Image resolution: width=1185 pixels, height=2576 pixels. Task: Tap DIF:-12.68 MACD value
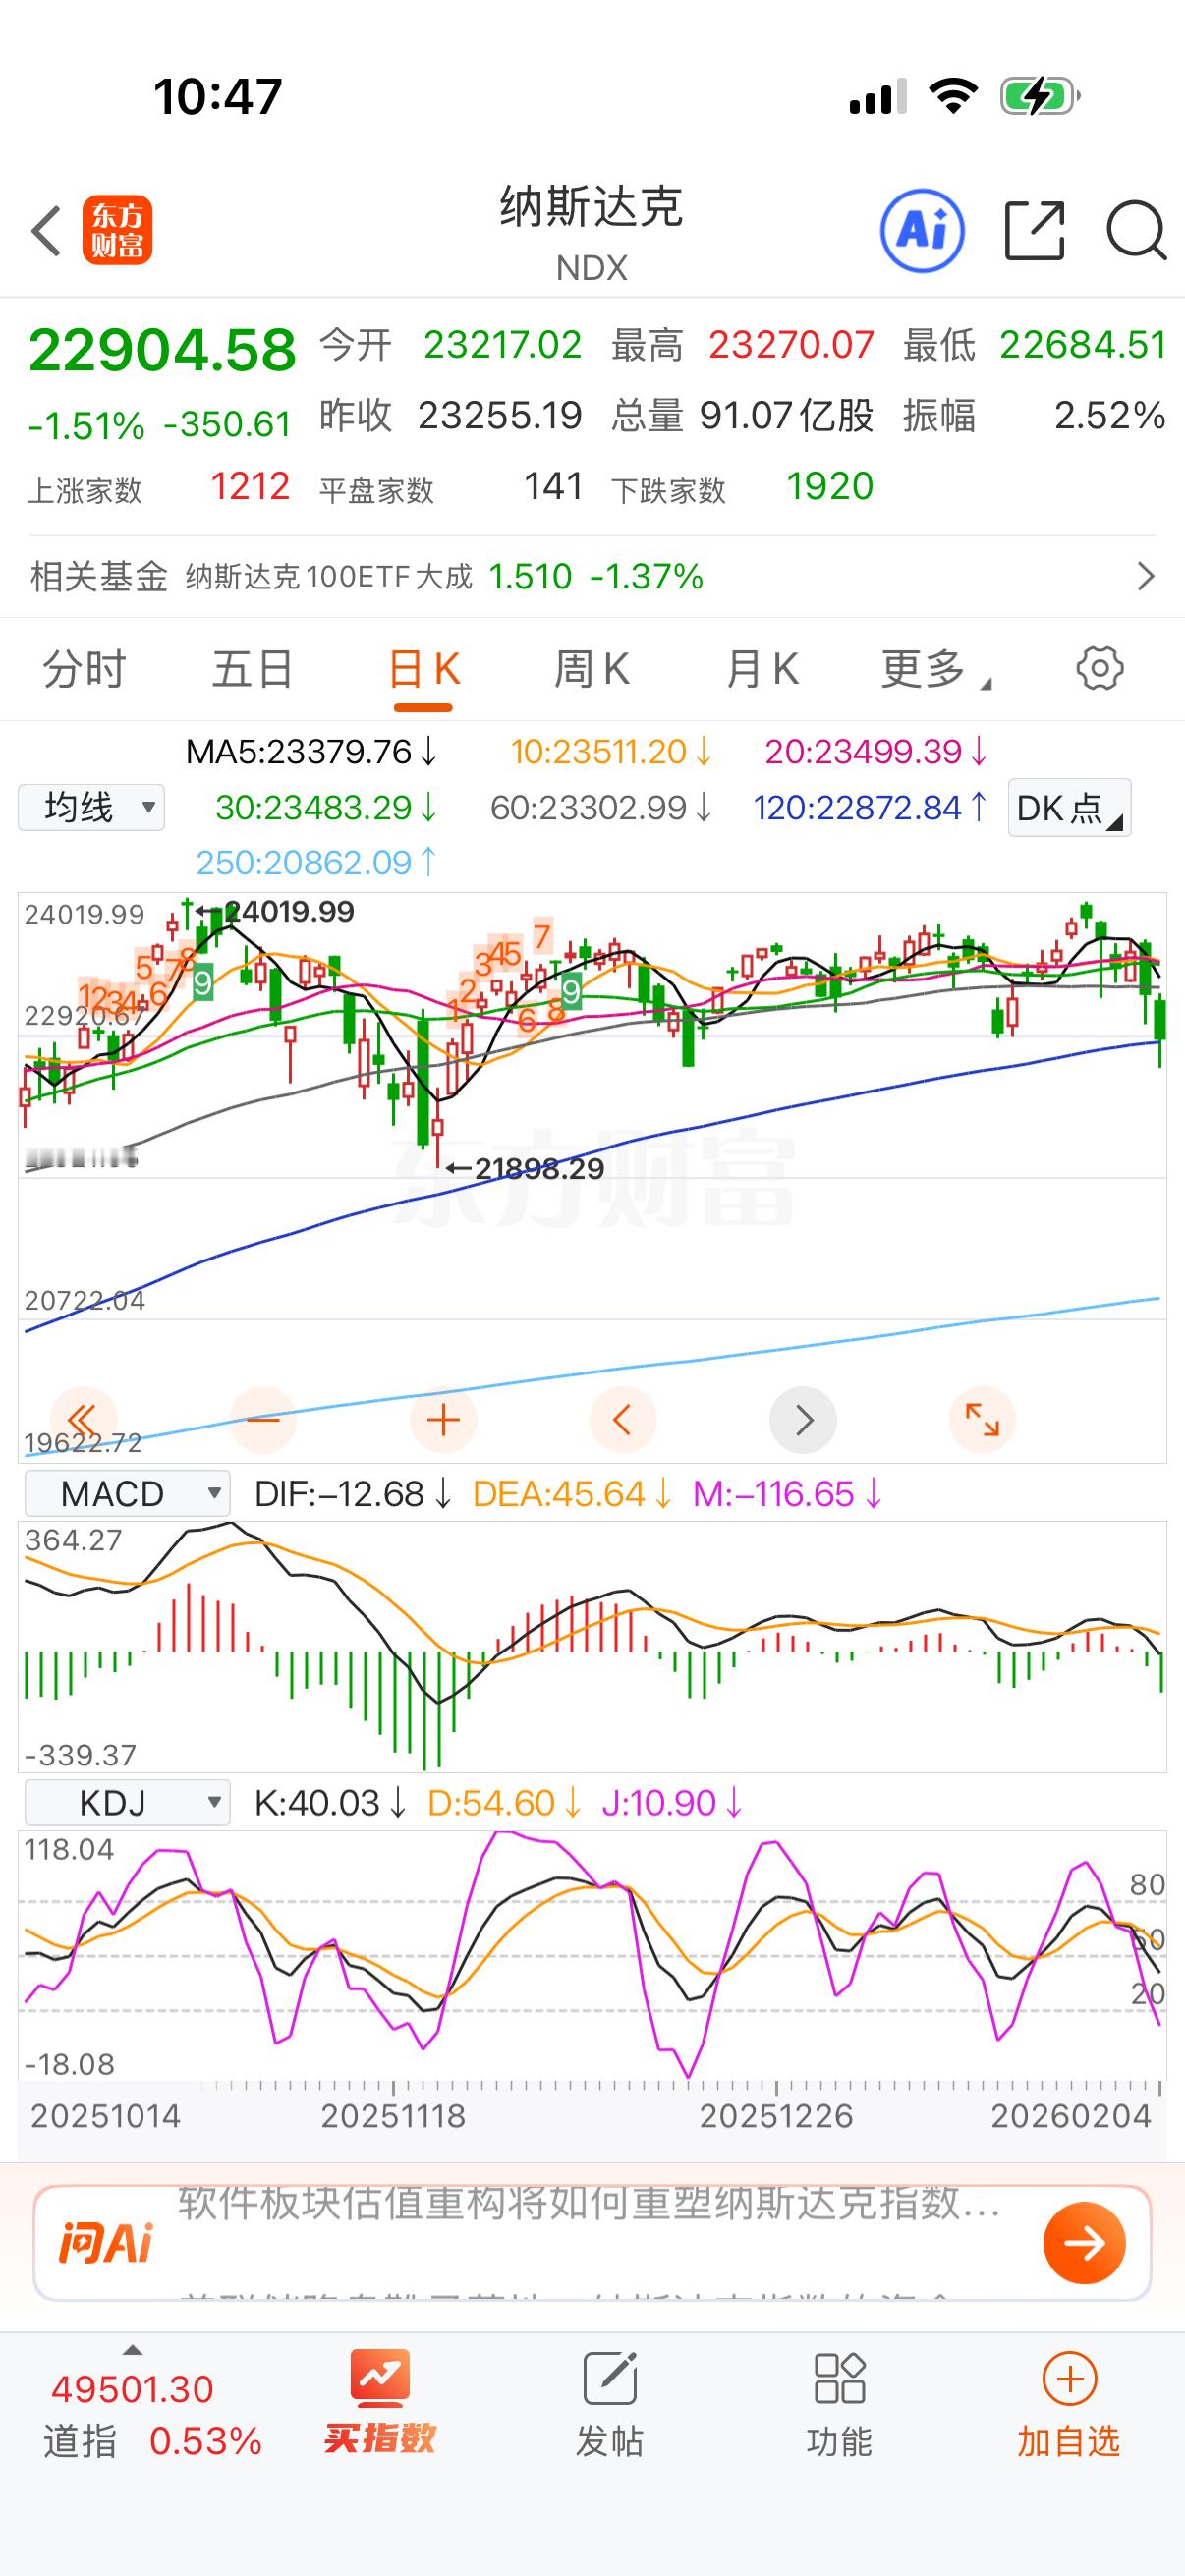coord(353,1494)
